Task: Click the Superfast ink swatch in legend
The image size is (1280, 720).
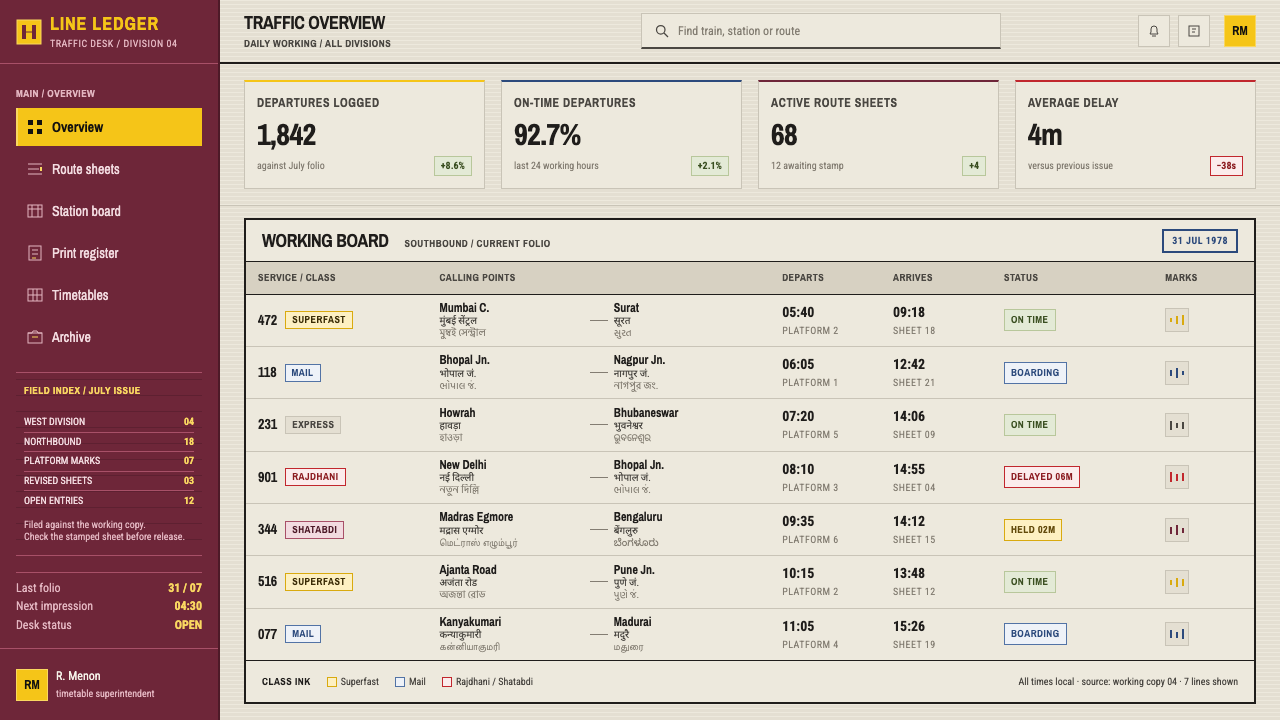Action: pos(332,682)
